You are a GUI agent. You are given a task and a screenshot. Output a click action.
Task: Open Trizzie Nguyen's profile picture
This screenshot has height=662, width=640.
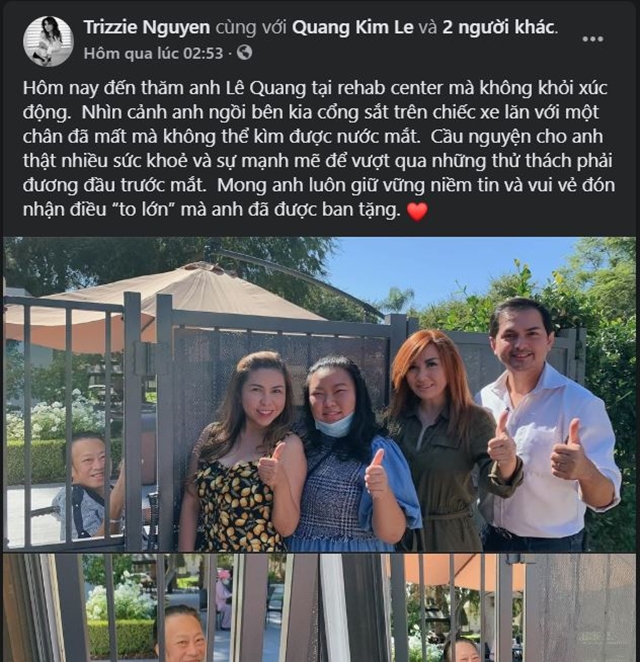pos(49,41)
